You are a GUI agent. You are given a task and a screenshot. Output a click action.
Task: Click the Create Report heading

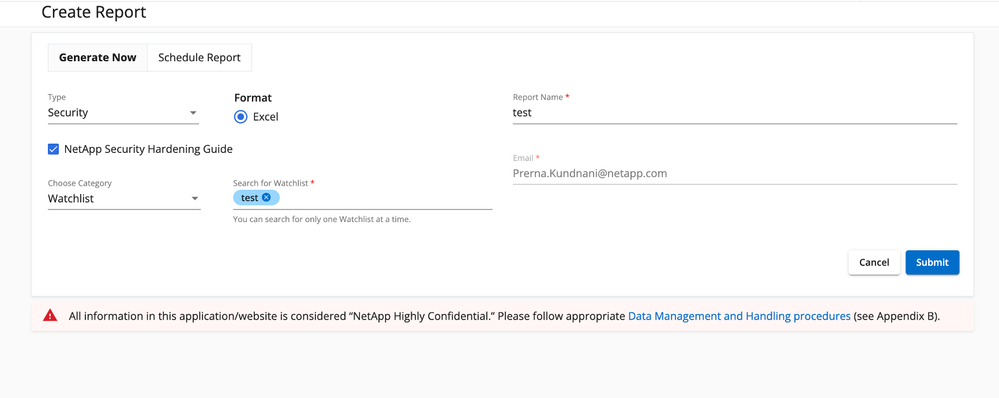(x=94, y=12)
